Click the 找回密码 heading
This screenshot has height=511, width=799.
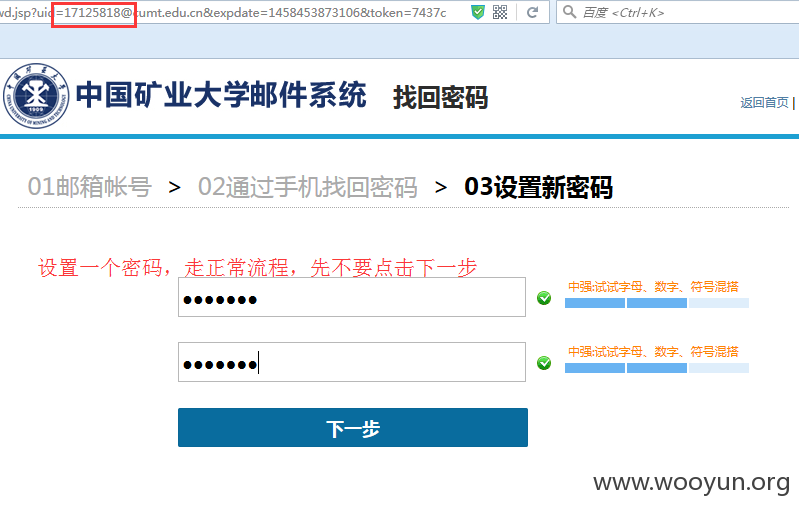(441, 97)
